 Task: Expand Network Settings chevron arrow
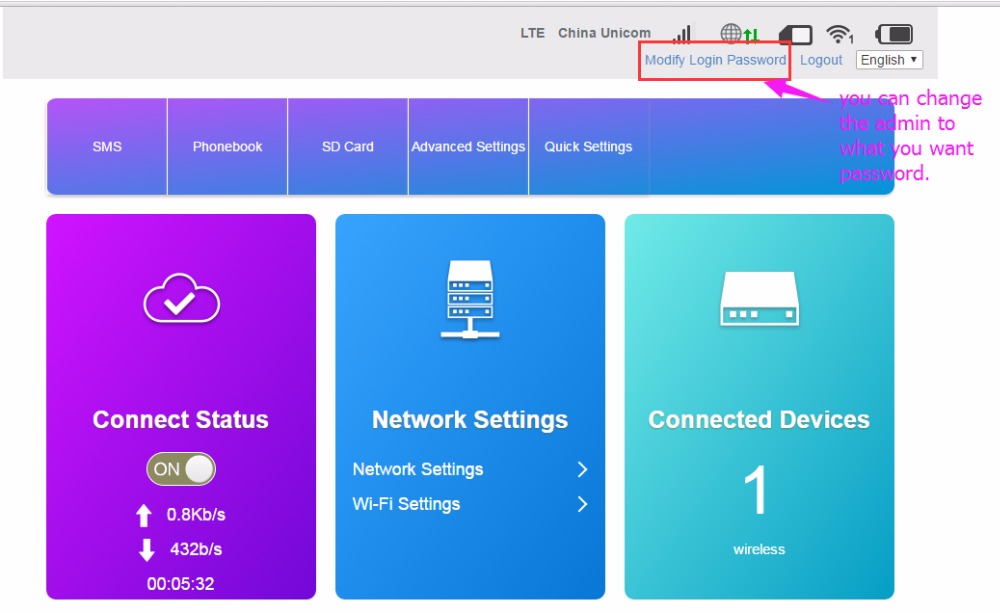click(582, 470)
